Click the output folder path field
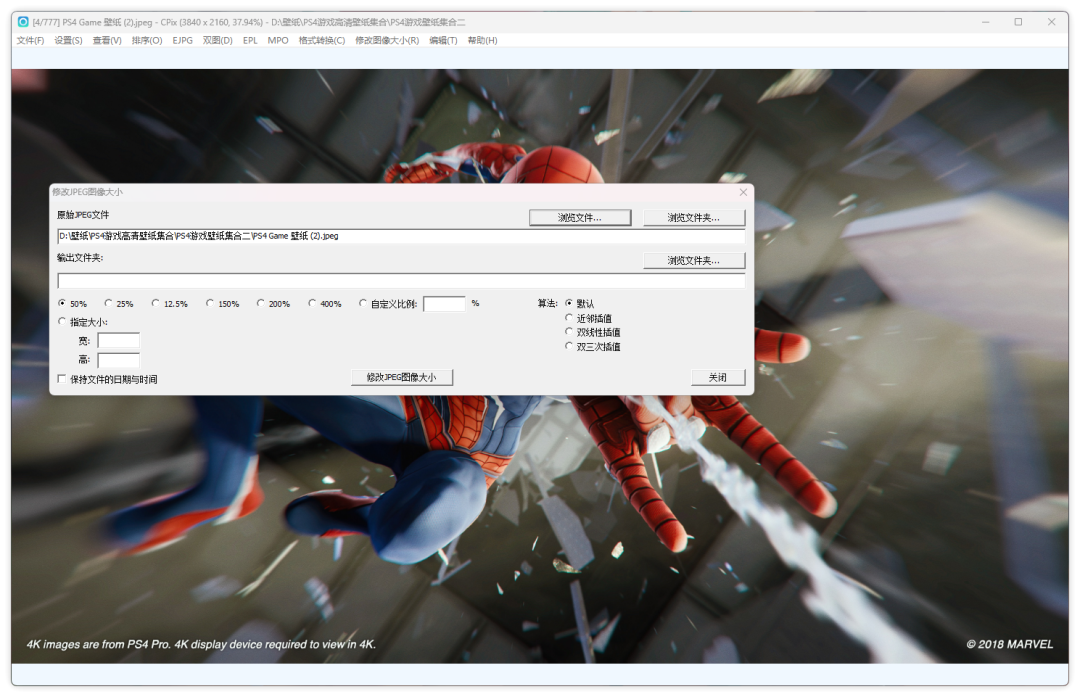Image resolution: width=1080 pixels, height=697 pixels. pyautogui.click(x=400, y=281)
